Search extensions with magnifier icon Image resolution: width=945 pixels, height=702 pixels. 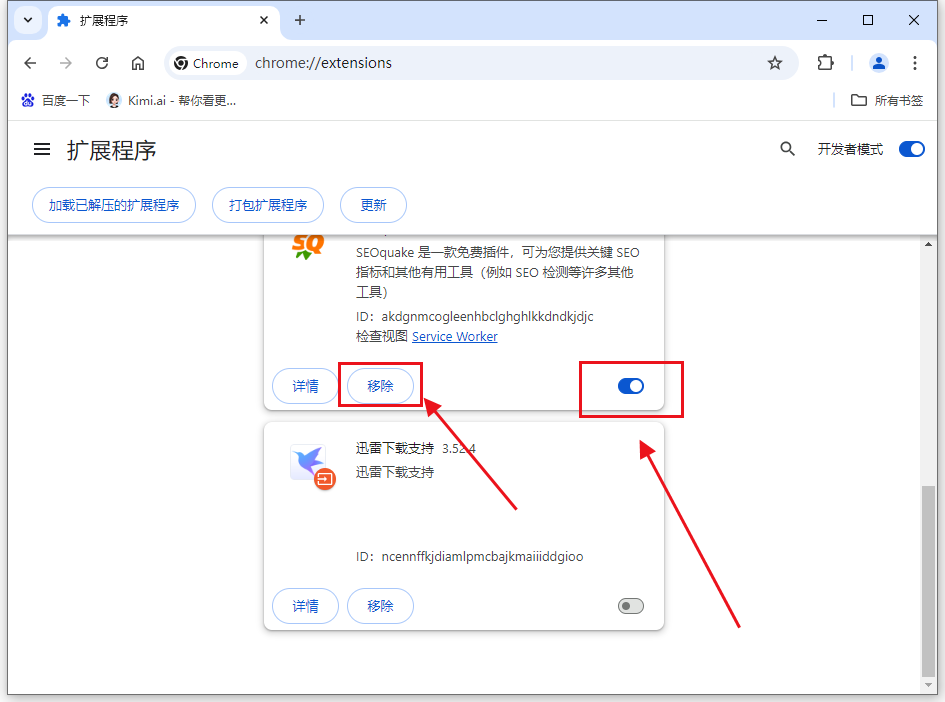click(787, 149)
